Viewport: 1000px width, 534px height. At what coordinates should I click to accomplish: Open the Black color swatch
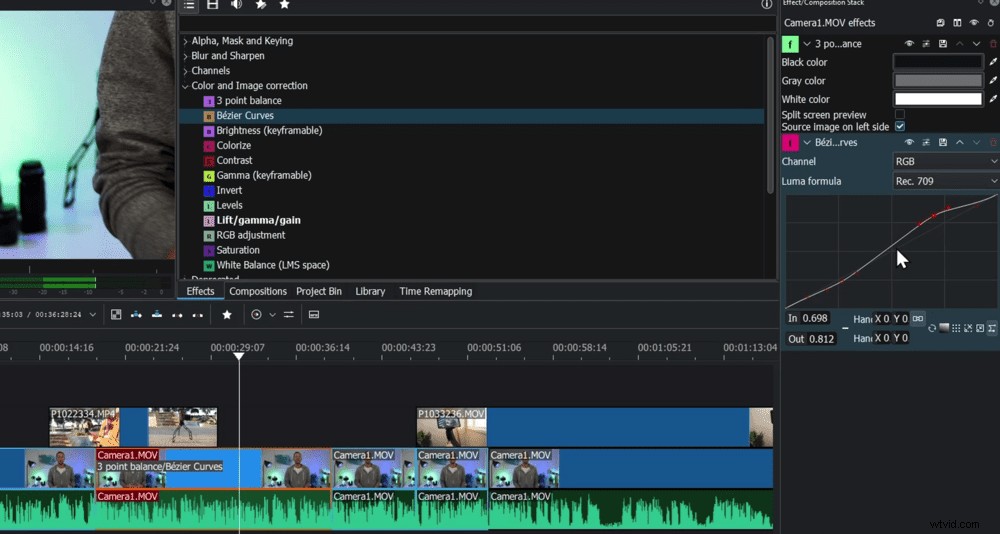(938, 62)
